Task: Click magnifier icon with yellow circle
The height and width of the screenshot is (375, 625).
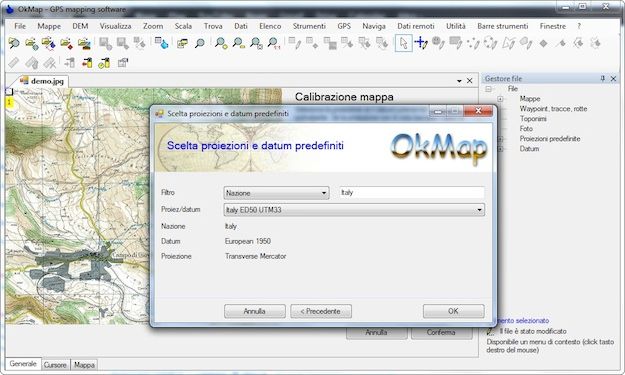Action: 221,43
